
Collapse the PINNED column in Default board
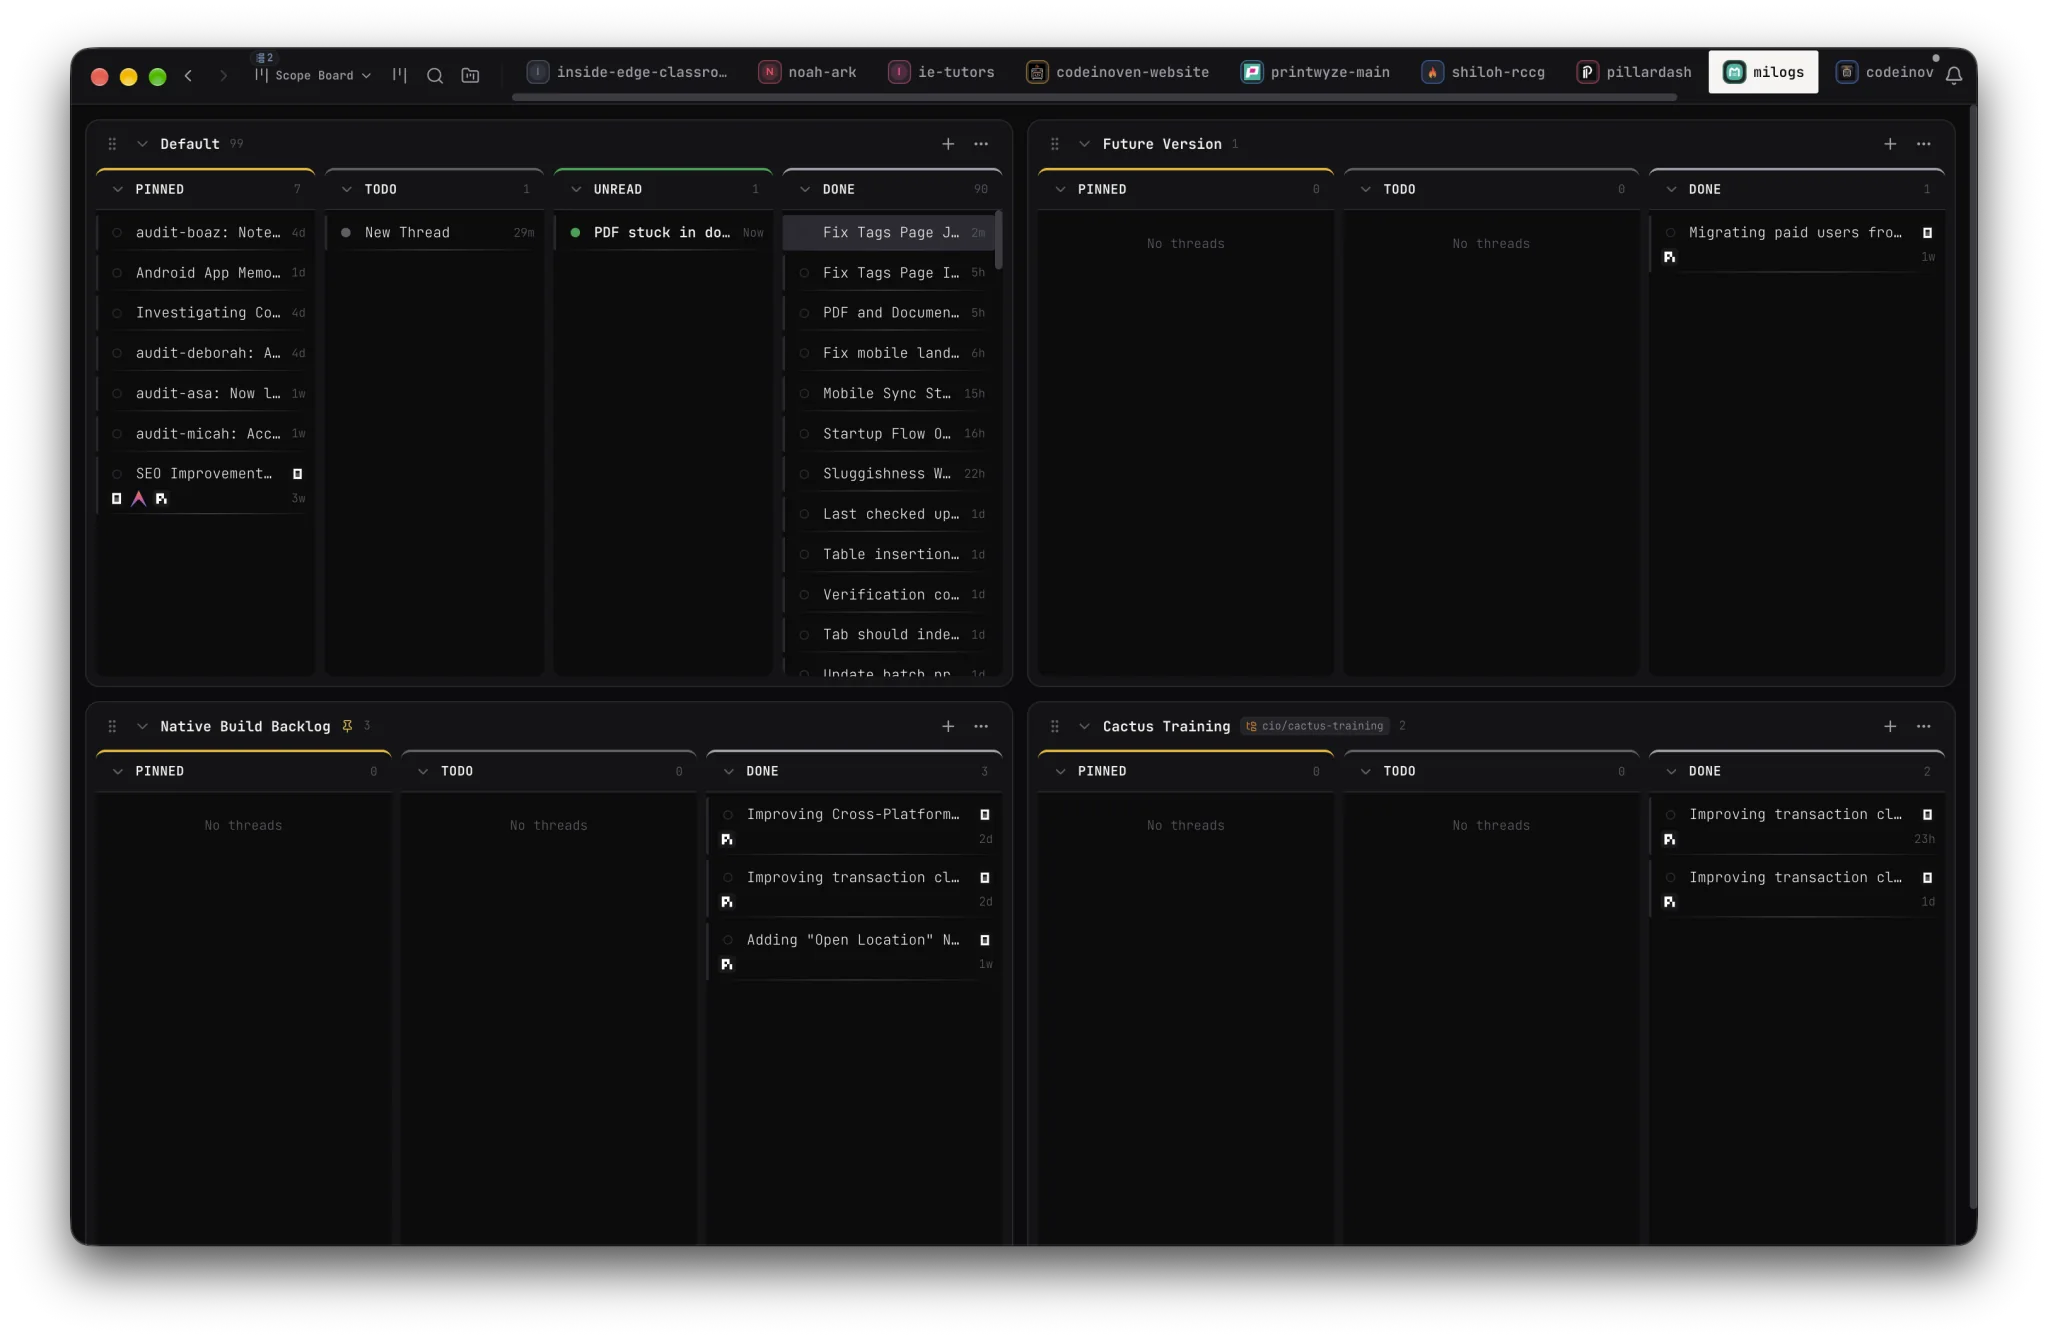(x=118, y=189)
